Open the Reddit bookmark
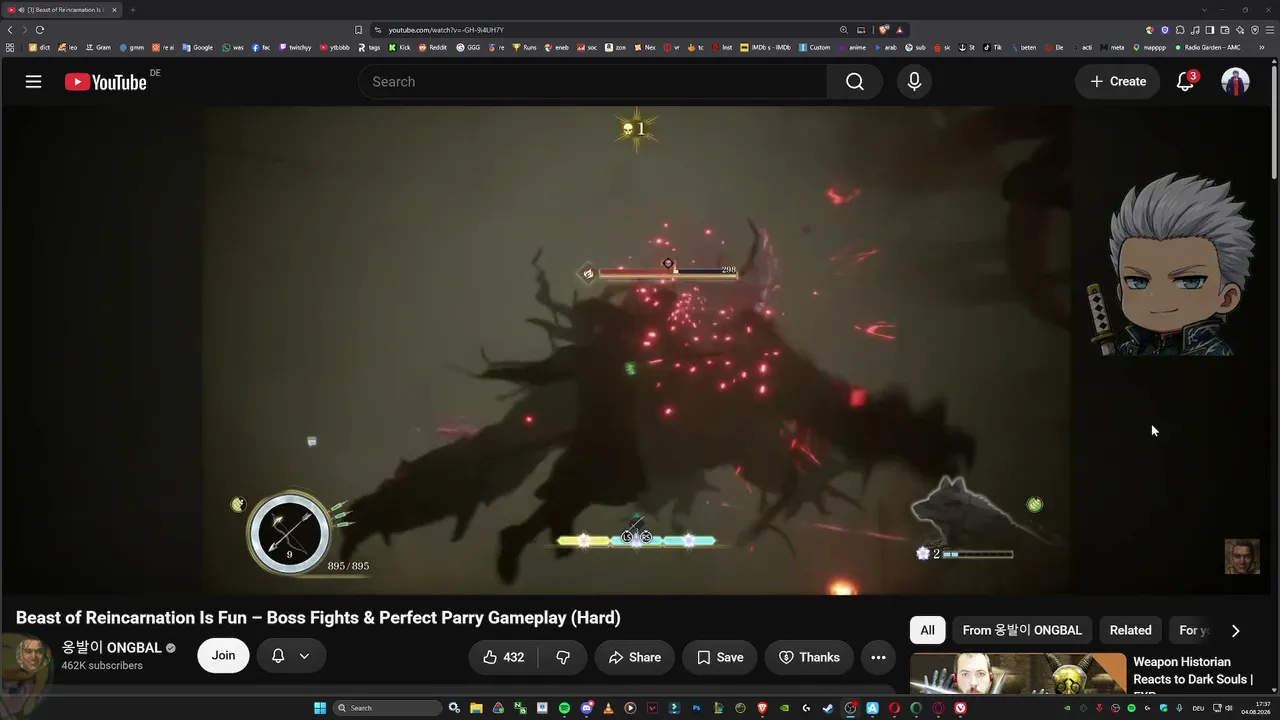 pos(433,47)
